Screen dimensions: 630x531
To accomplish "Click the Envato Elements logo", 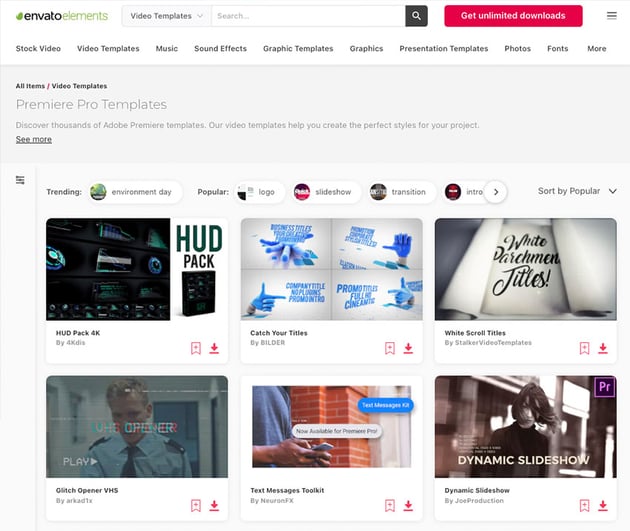I will pyautogui.click(x=62, y=16).
